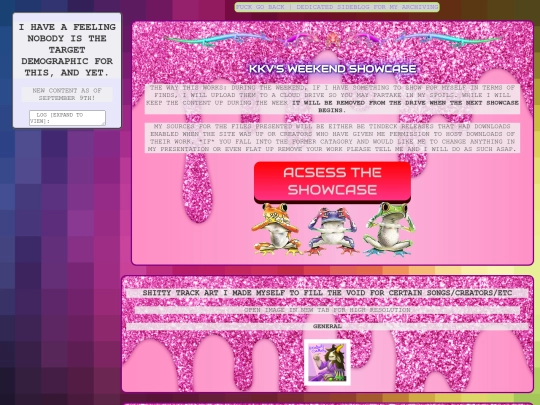Click the purple see-no-evil frog
The image size is (540, 405).
click(332, 230)
